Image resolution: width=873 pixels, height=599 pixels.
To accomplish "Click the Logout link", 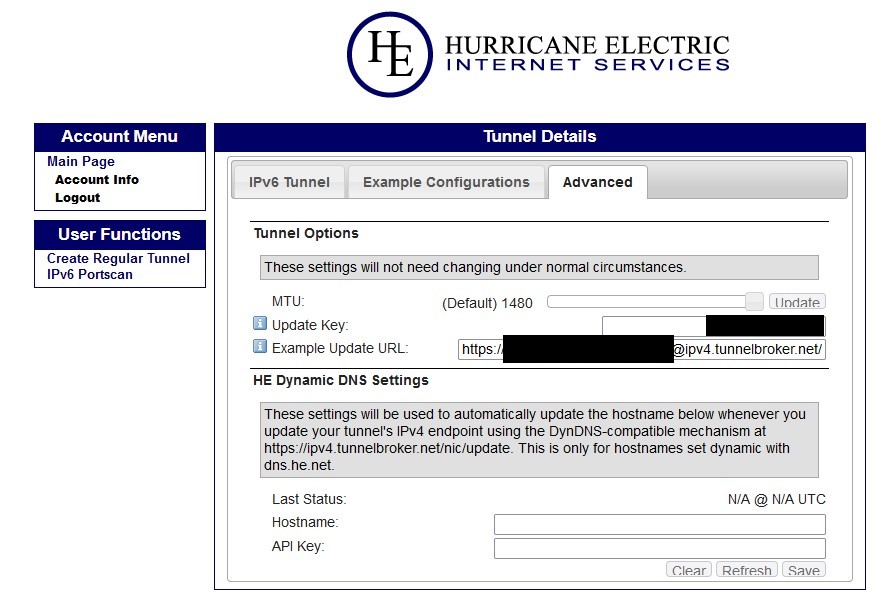I will click(x=77, y=198).
